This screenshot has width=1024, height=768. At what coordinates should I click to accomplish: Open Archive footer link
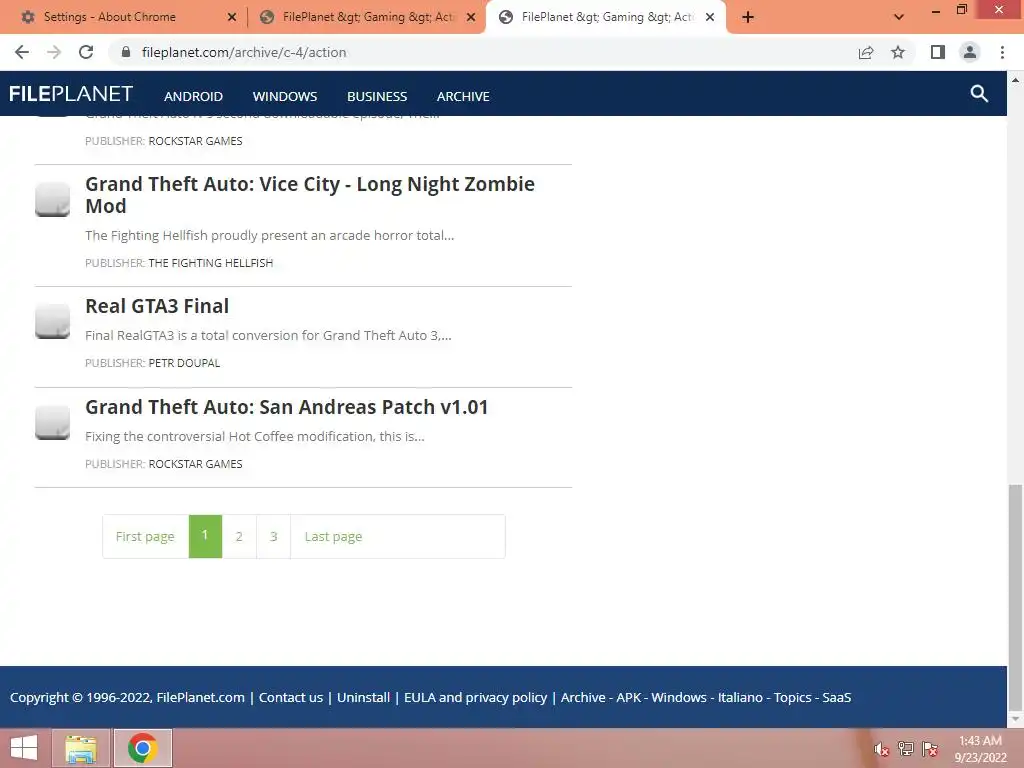point(583,697)
